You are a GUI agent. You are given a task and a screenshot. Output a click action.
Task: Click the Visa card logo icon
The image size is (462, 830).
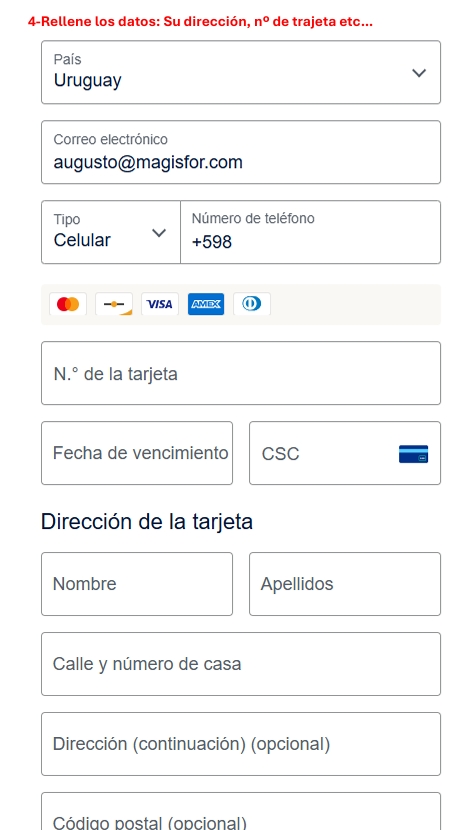(x=160, y=304)
